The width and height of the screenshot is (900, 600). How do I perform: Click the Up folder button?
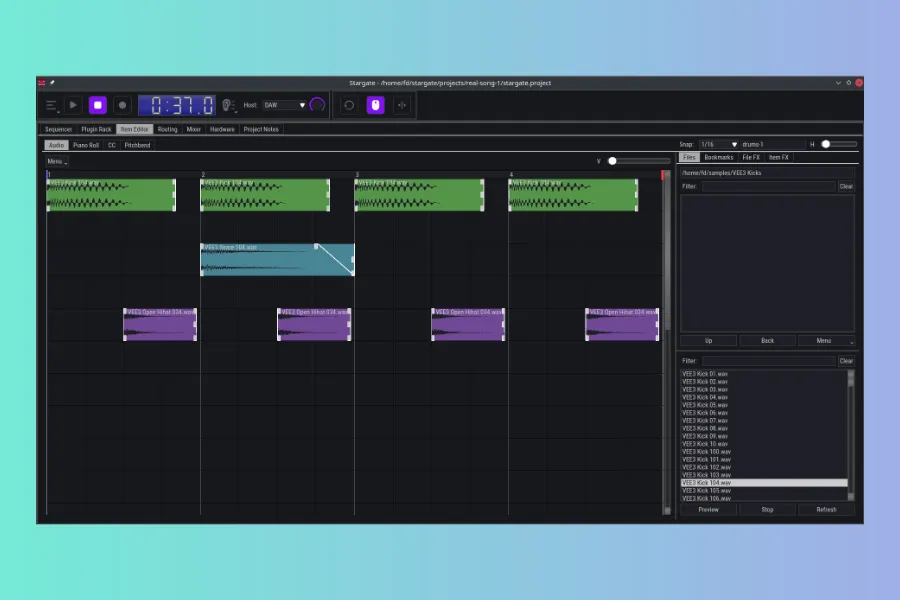tap(708, 340)
